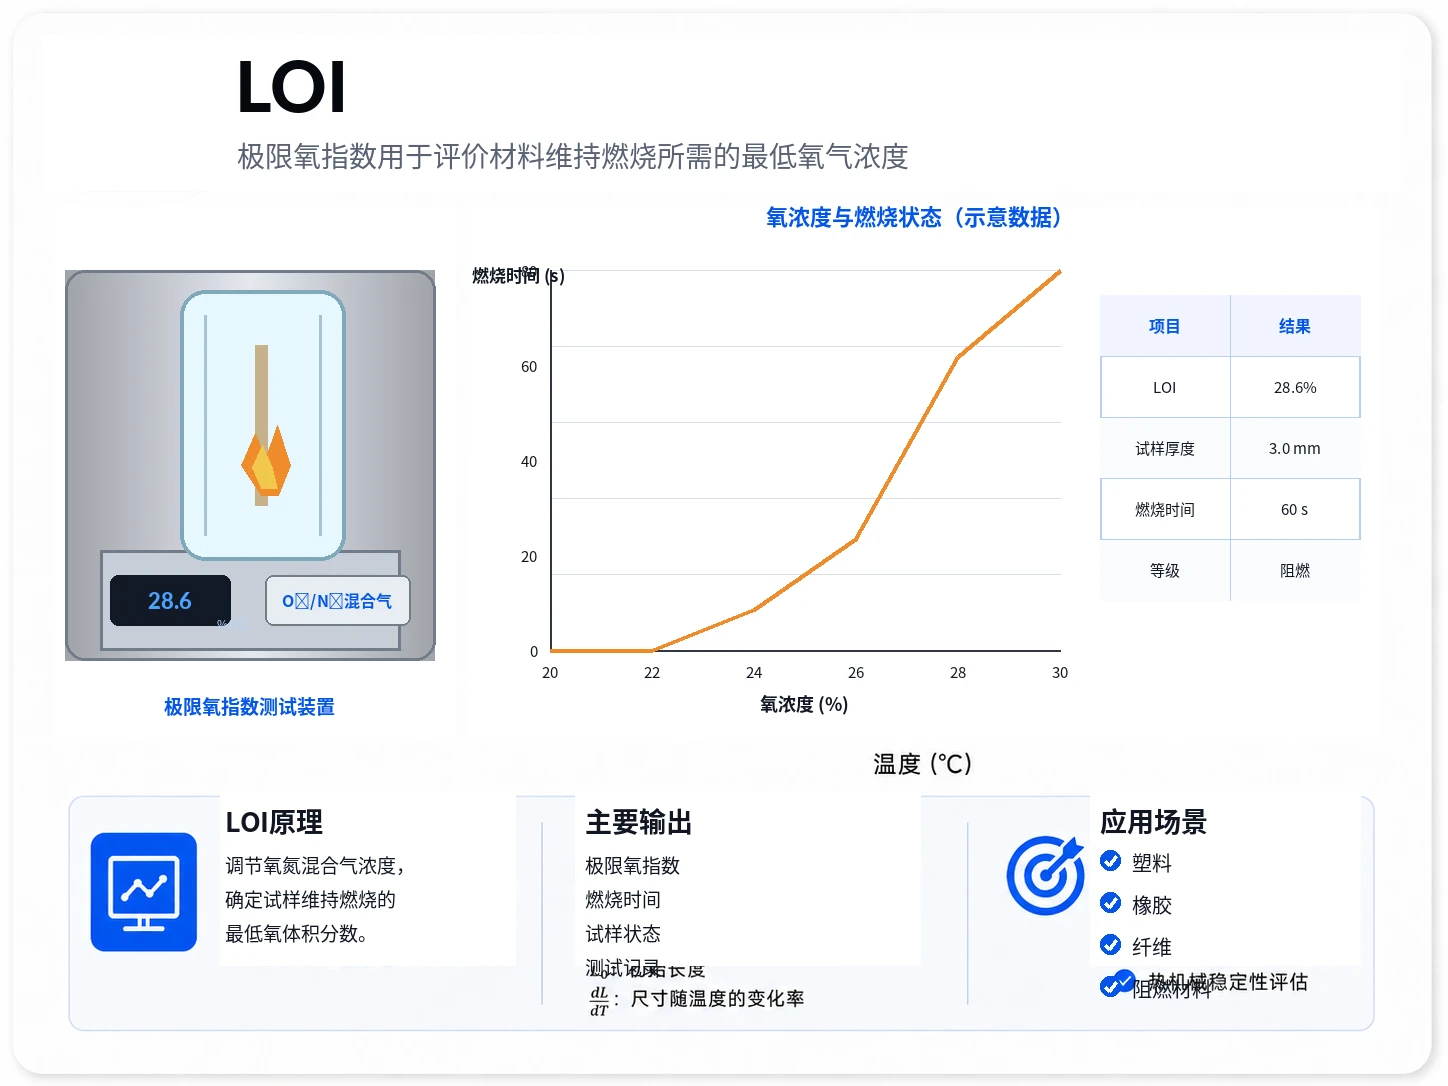The height and width of the screenshot is (1086, 1448).
Task: Click list item 橡胶
Action: coord(1152,905)
